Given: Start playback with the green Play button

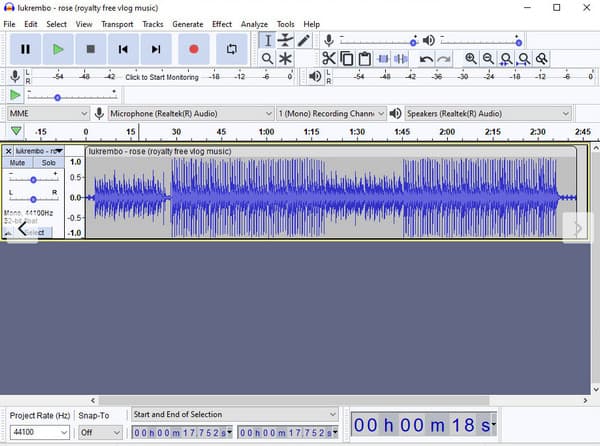Looking at the screenshot, I should click(58, 49).
